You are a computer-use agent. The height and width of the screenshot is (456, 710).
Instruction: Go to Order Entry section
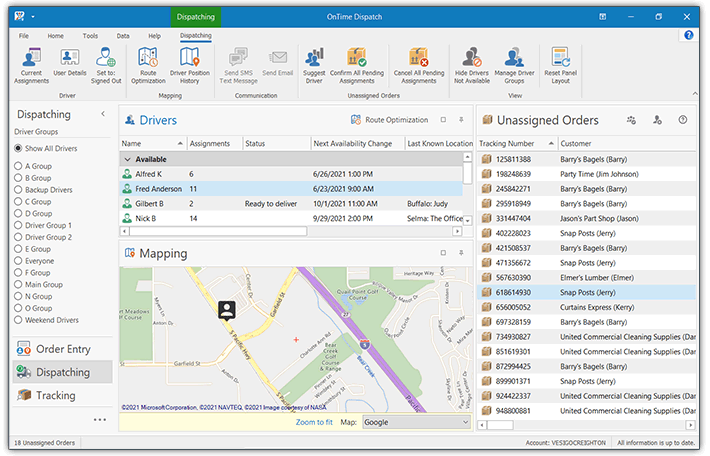[62, 349]
